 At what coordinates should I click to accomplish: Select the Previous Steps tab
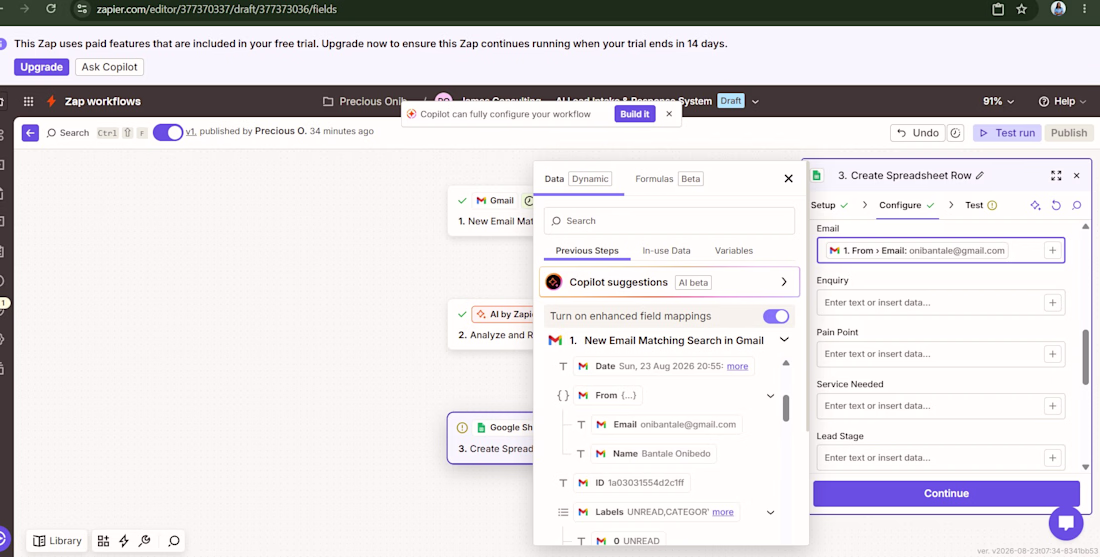coord(587,250)
